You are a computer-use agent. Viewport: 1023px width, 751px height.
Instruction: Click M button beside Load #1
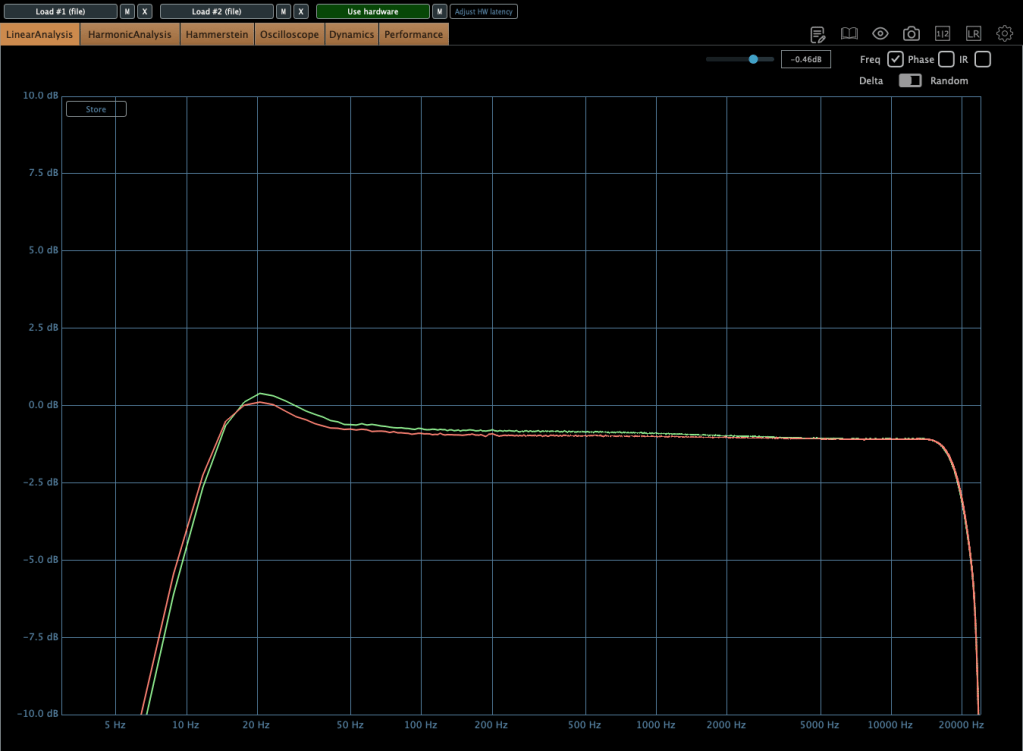pyautogui.click(x=127, y=12)
